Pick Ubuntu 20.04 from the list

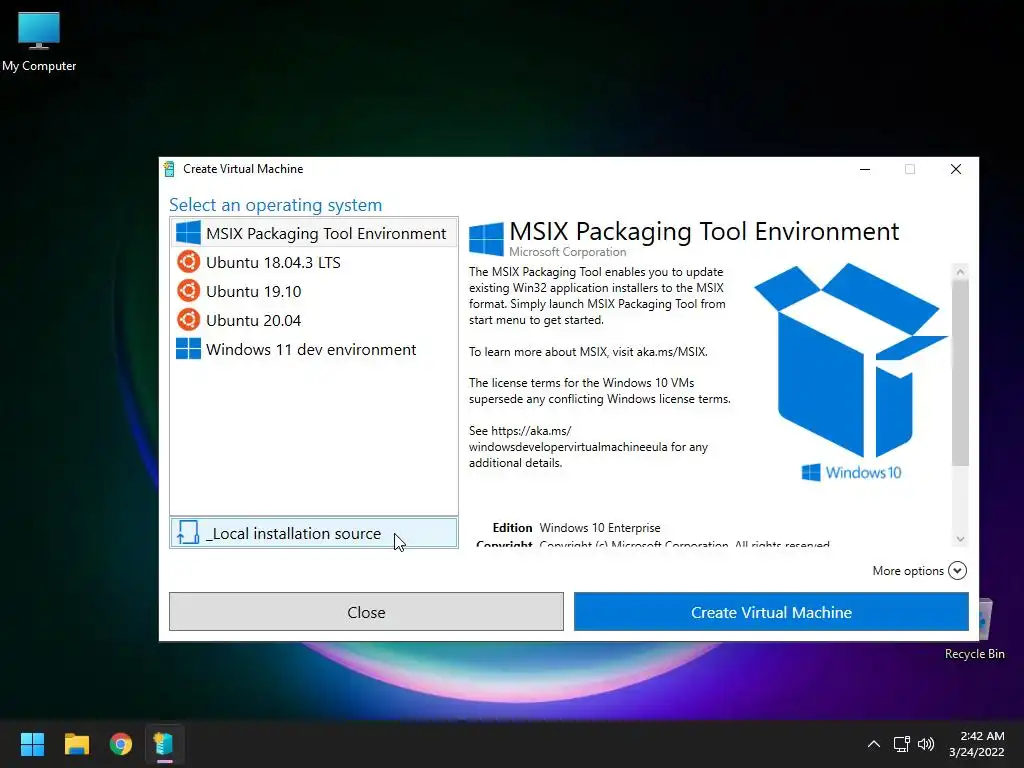coord(314,321)
